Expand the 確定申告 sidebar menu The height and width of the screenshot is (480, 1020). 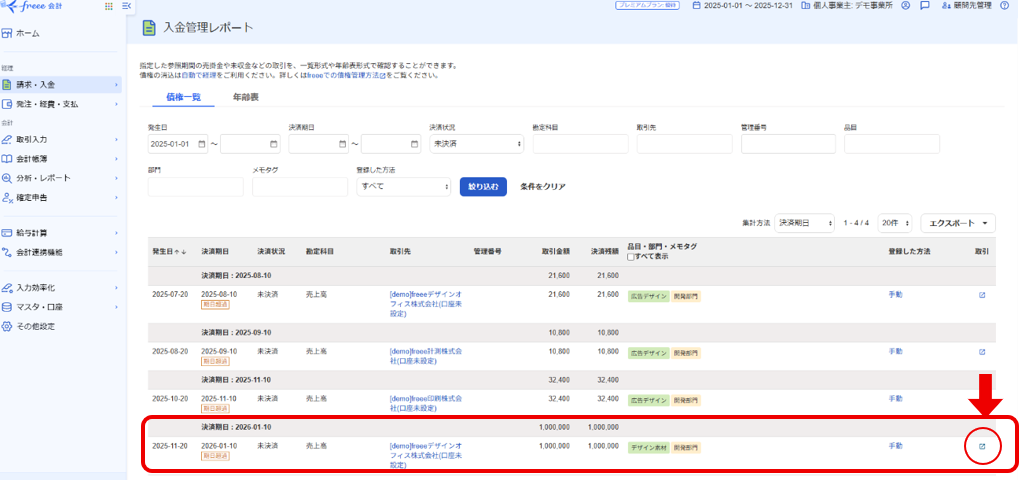pyautogui.click(x=62, y=197)
